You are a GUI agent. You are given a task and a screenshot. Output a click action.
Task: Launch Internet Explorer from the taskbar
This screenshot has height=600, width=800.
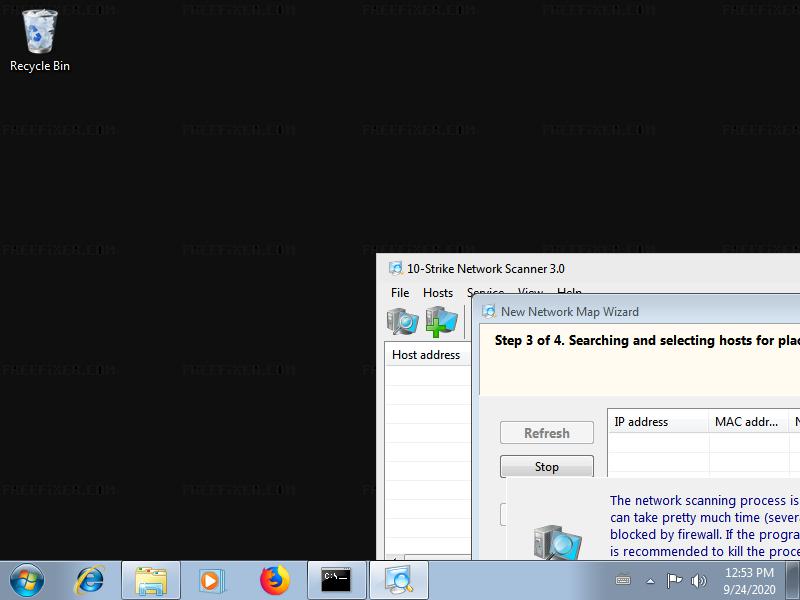coord(91,580)
